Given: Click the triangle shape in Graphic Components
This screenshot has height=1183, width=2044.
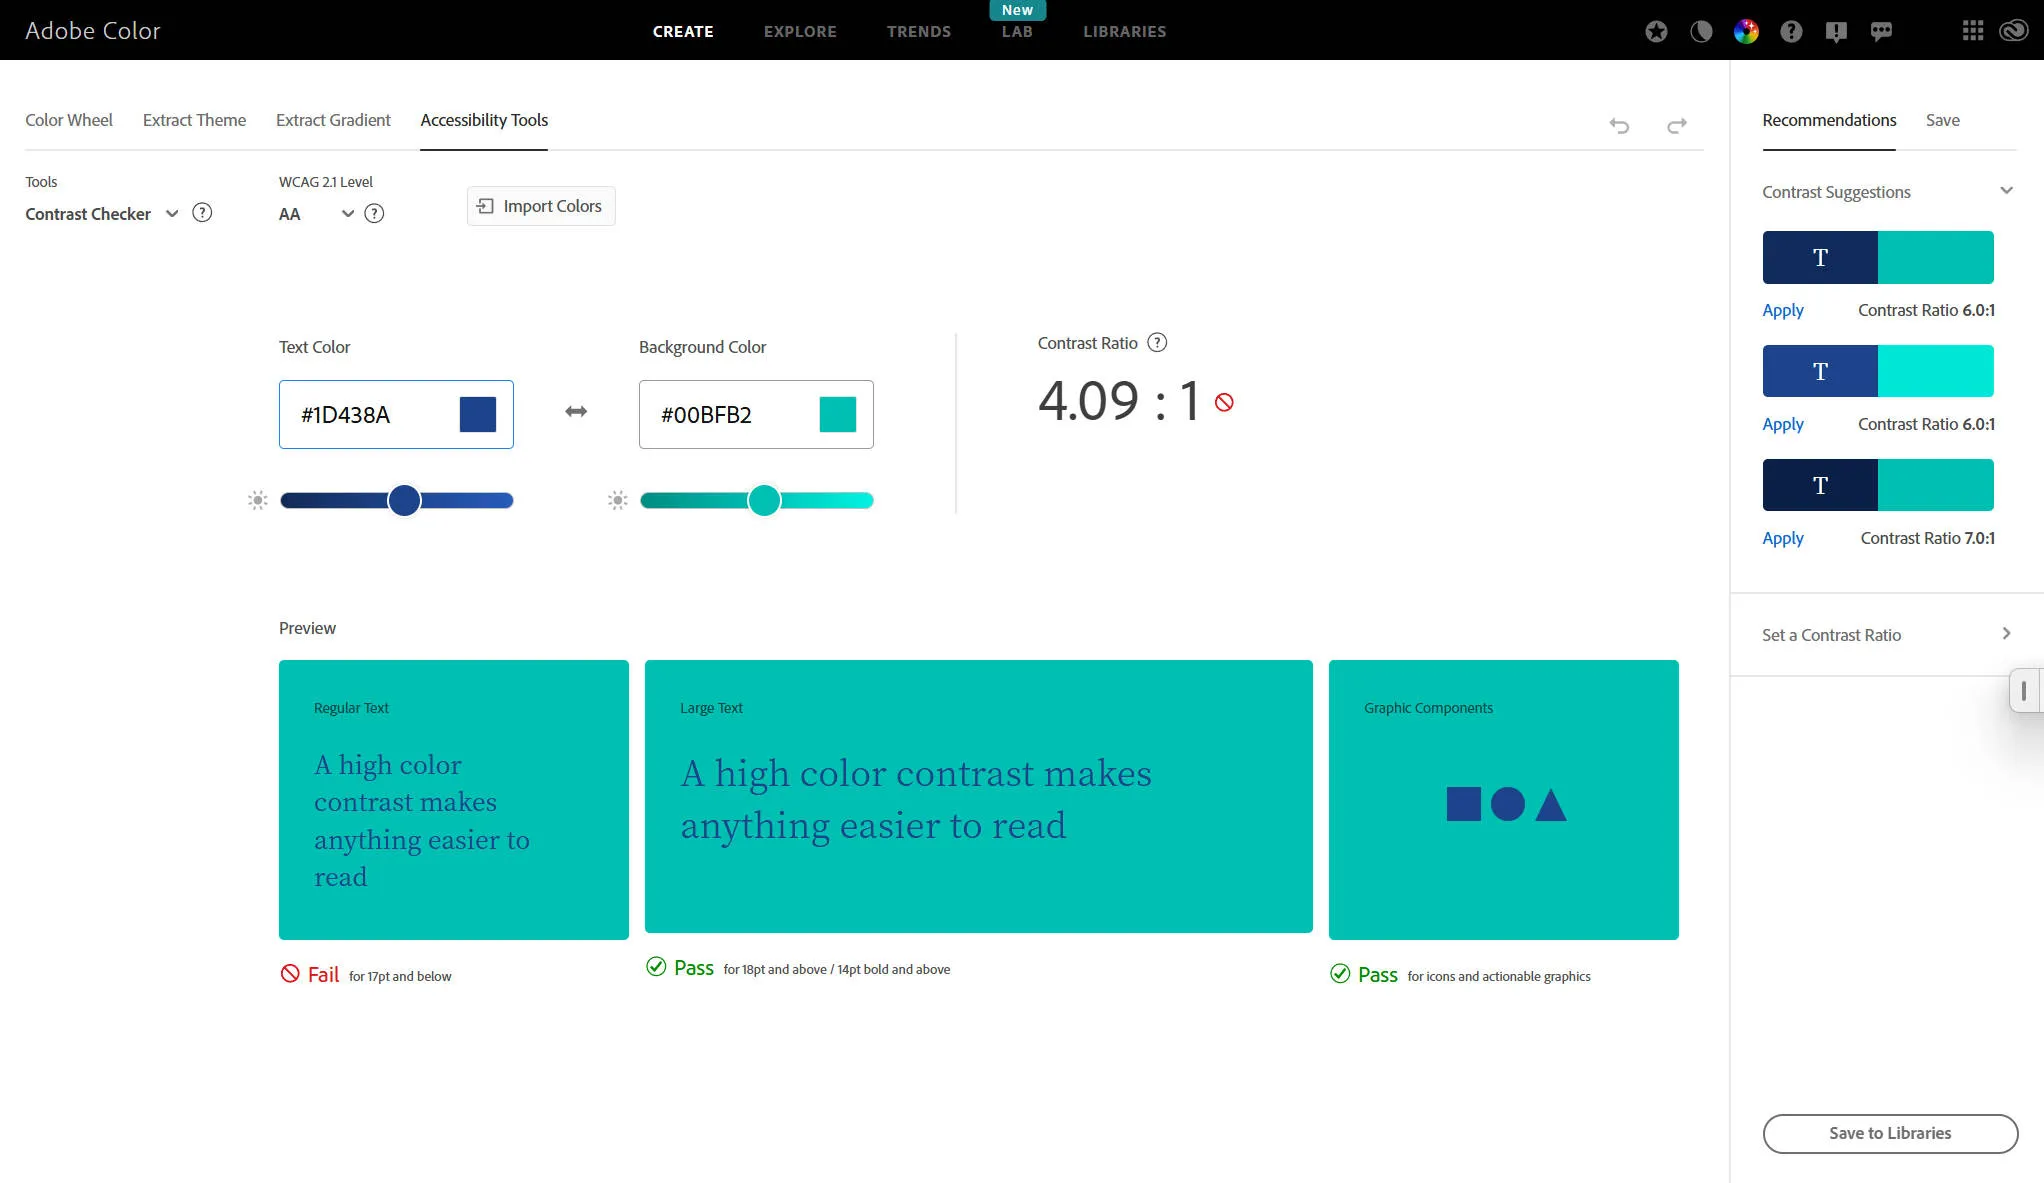Looking at the screenshot, I should (1551, 805).
